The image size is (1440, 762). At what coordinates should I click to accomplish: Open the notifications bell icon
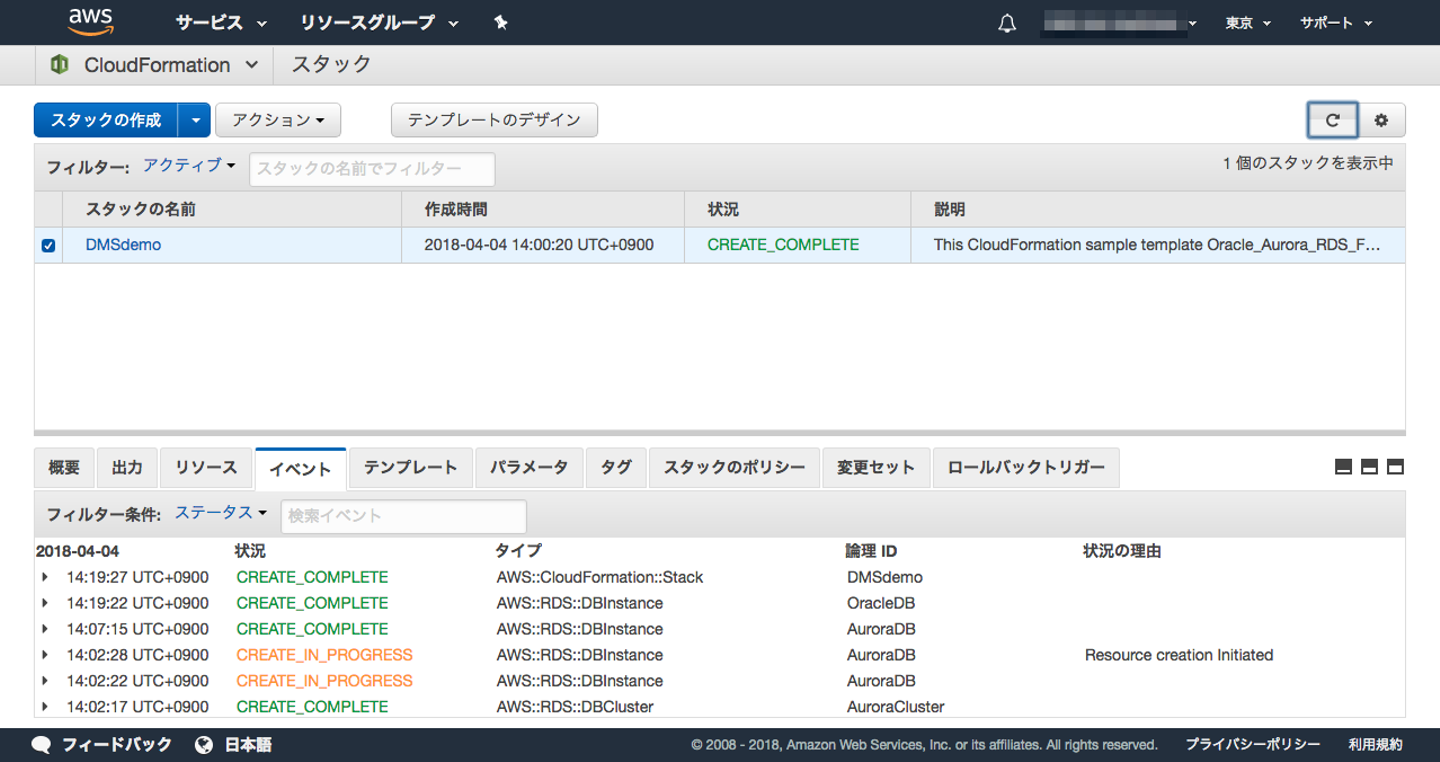click(x=1007, y=23)
